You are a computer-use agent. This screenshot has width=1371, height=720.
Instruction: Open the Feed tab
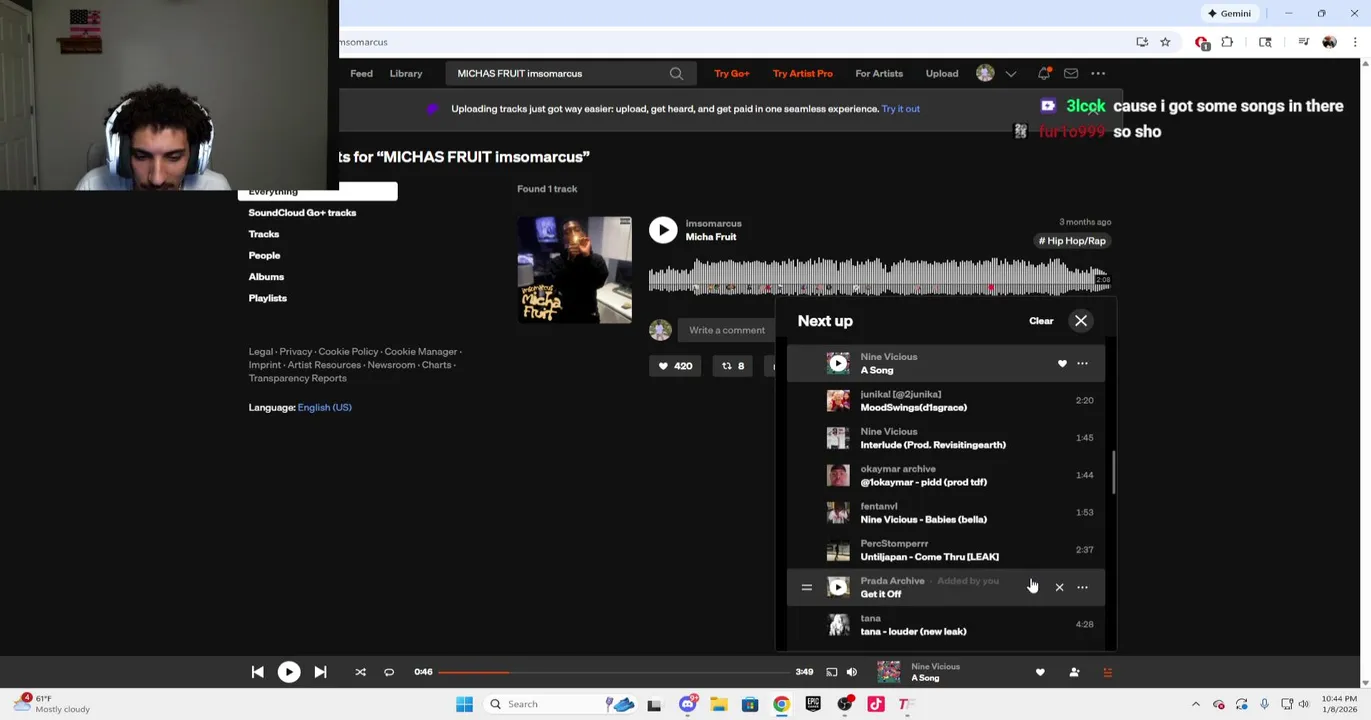pos(361,73)
